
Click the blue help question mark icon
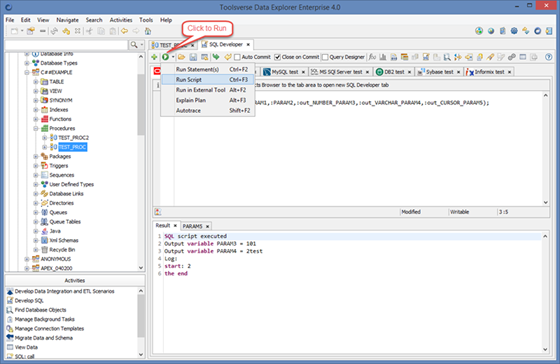pyautogui.click(x=549, y=57)
